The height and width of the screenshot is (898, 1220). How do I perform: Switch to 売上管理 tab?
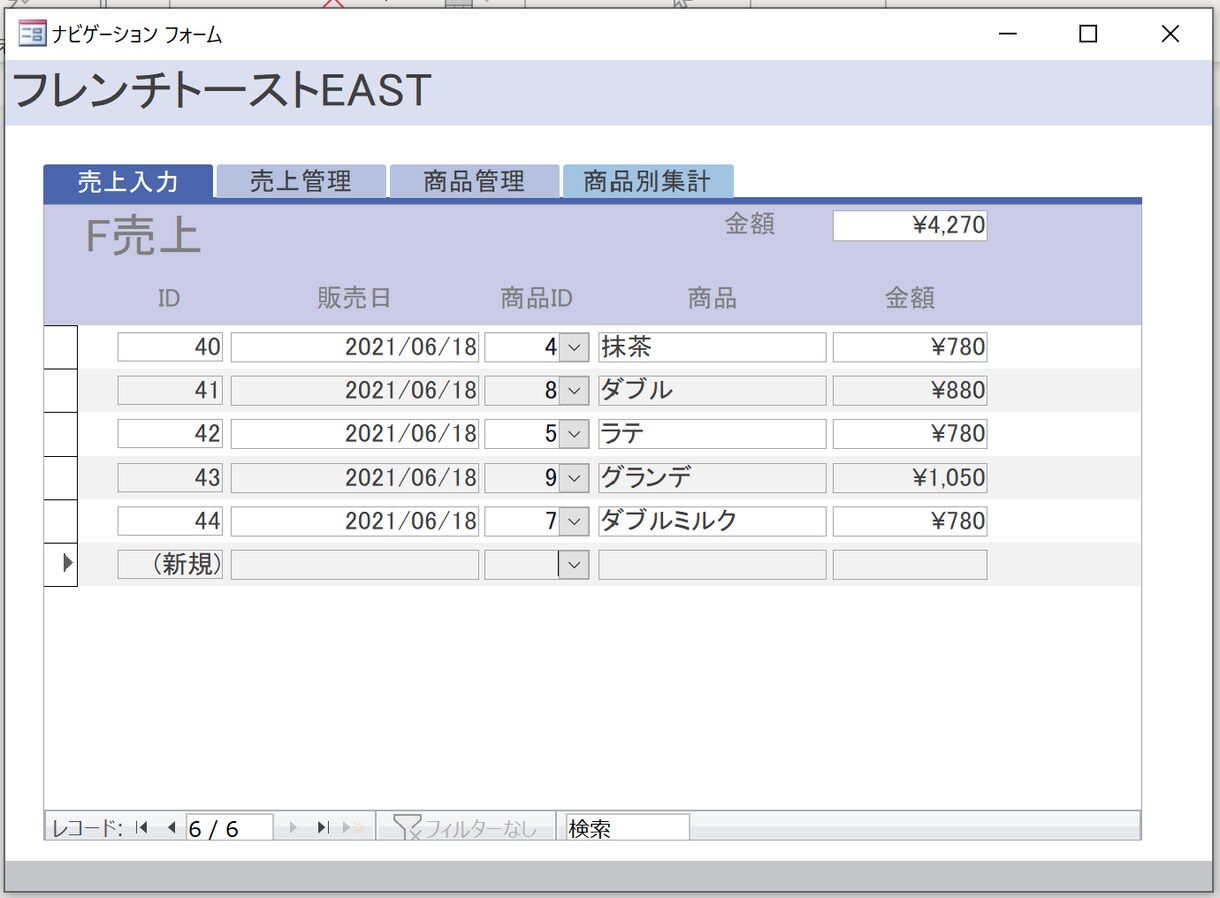pyautogui.click(x=301, y=181)
